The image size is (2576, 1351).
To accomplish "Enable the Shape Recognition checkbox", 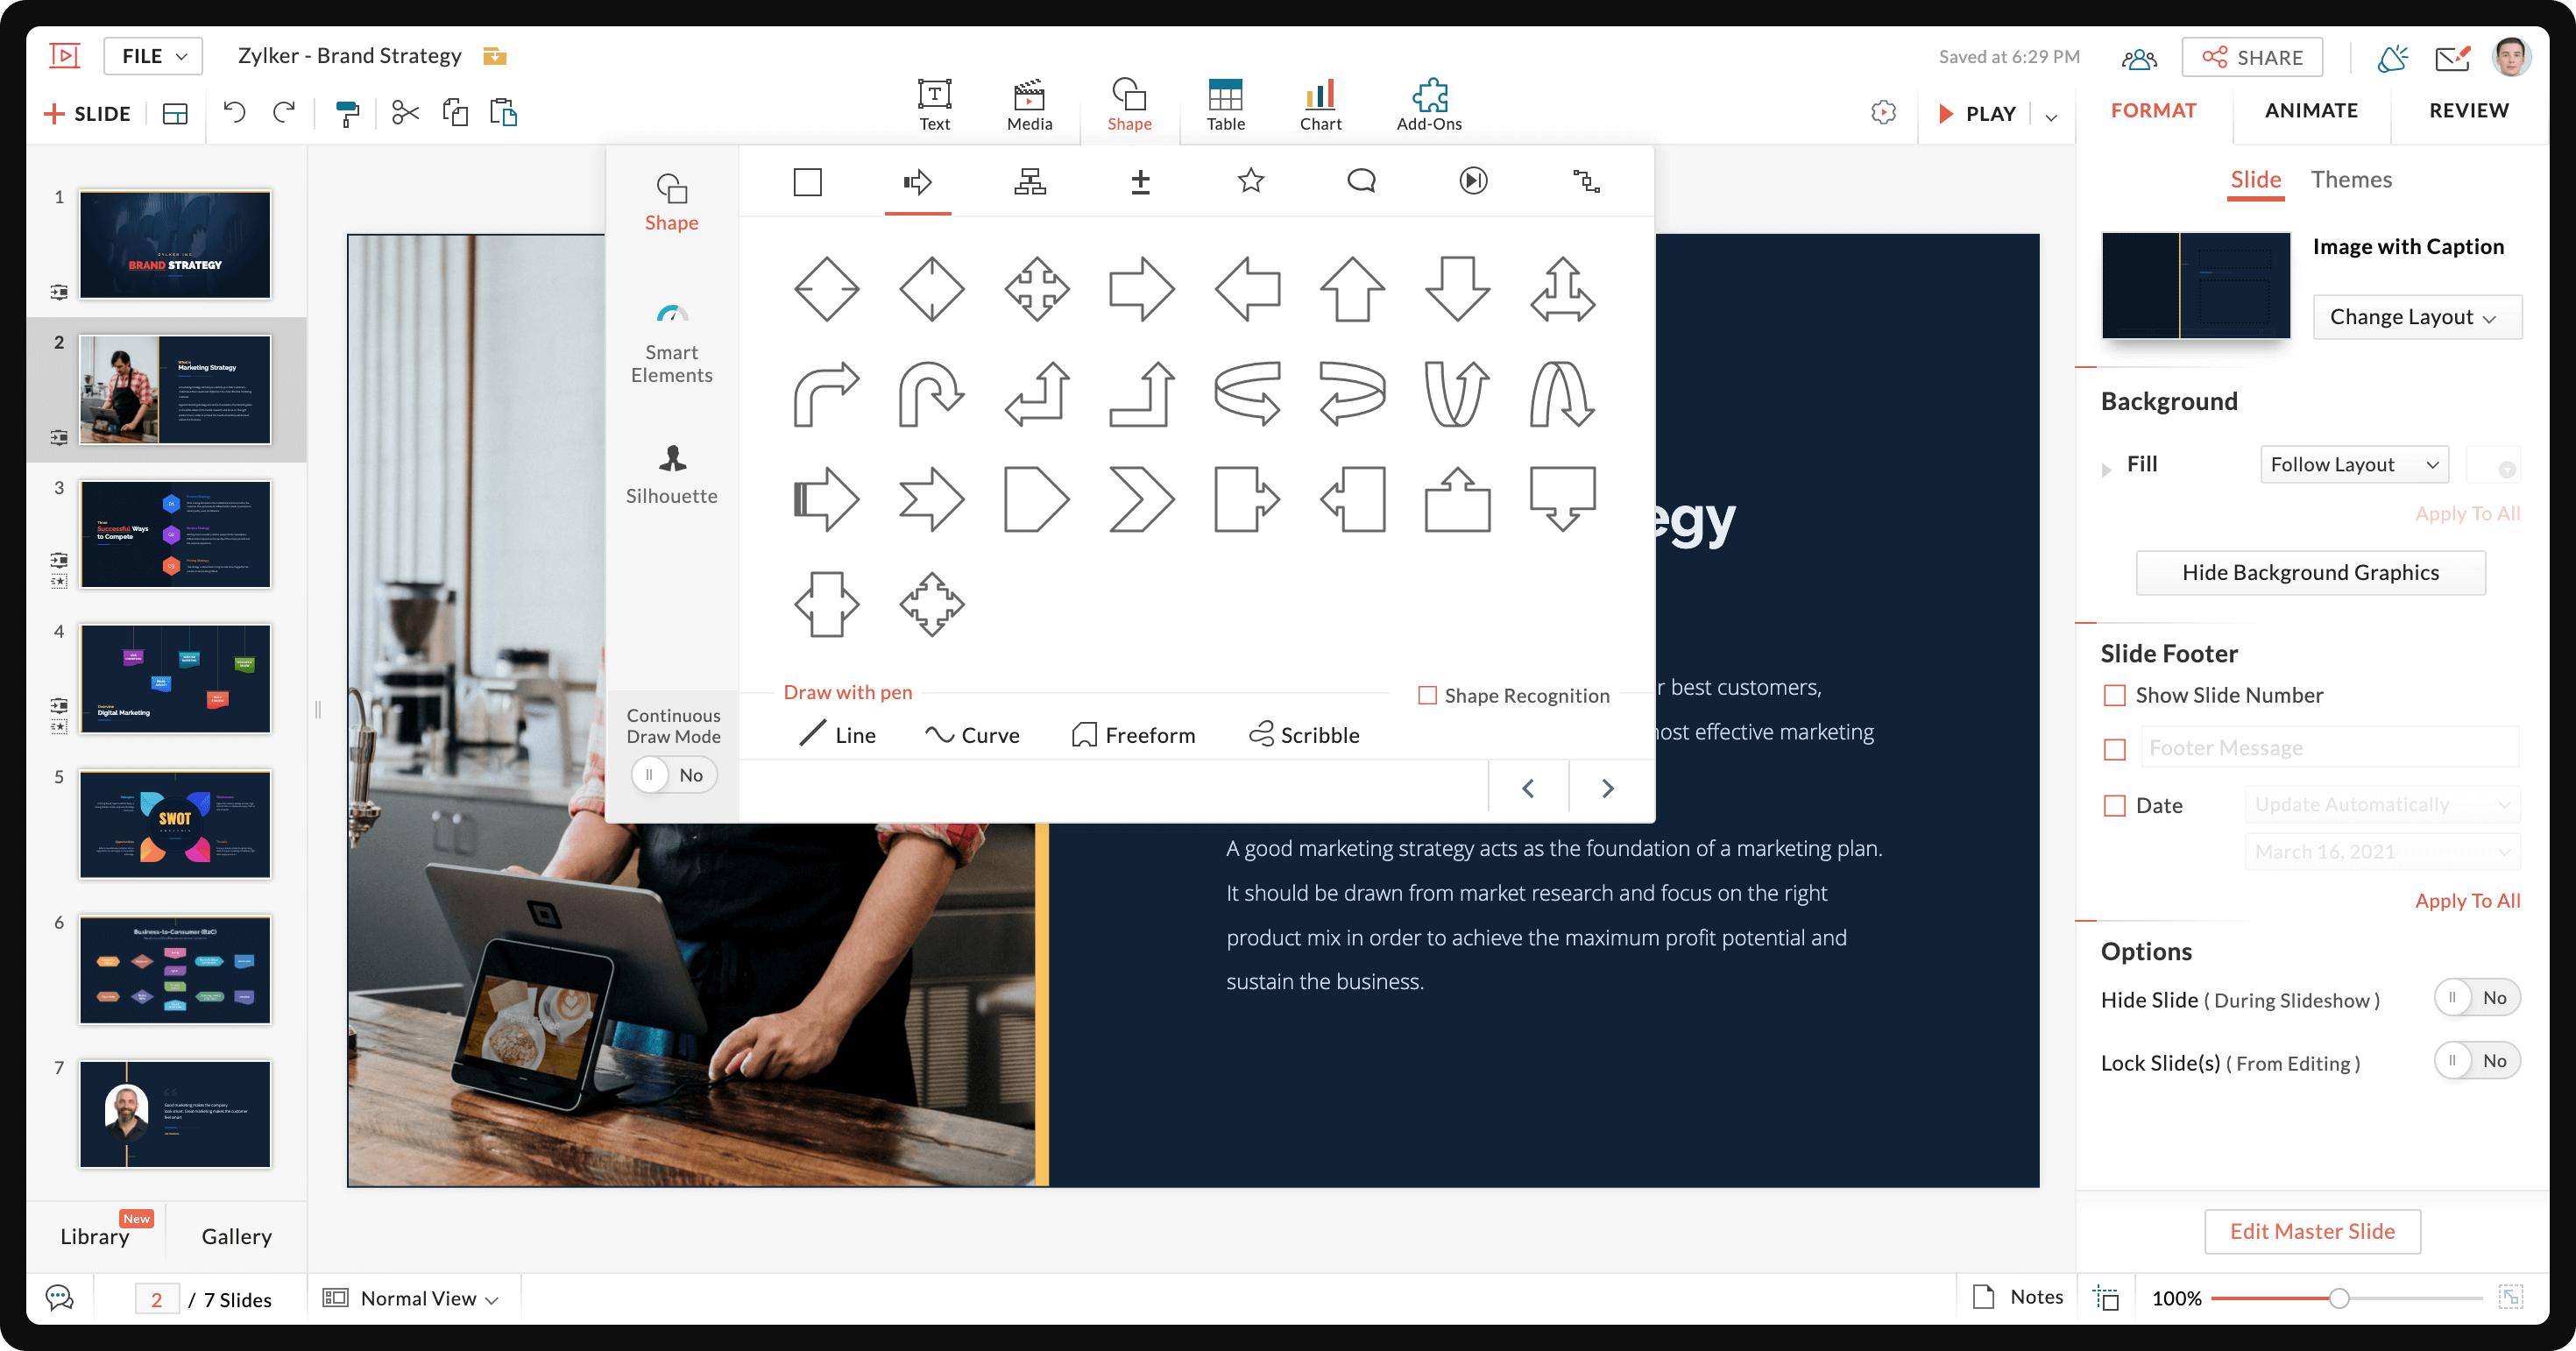I will point(1427,695).
